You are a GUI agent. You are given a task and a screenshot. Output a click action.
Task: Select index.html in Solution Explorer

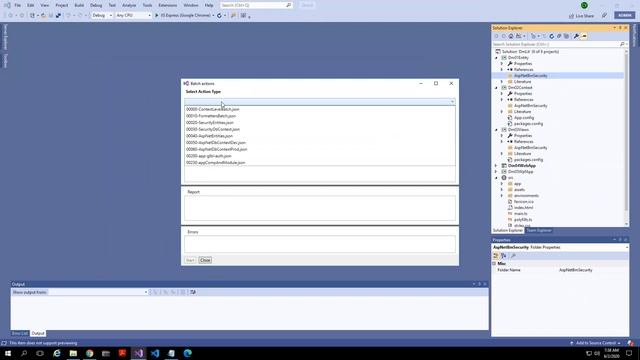(523, 208)
